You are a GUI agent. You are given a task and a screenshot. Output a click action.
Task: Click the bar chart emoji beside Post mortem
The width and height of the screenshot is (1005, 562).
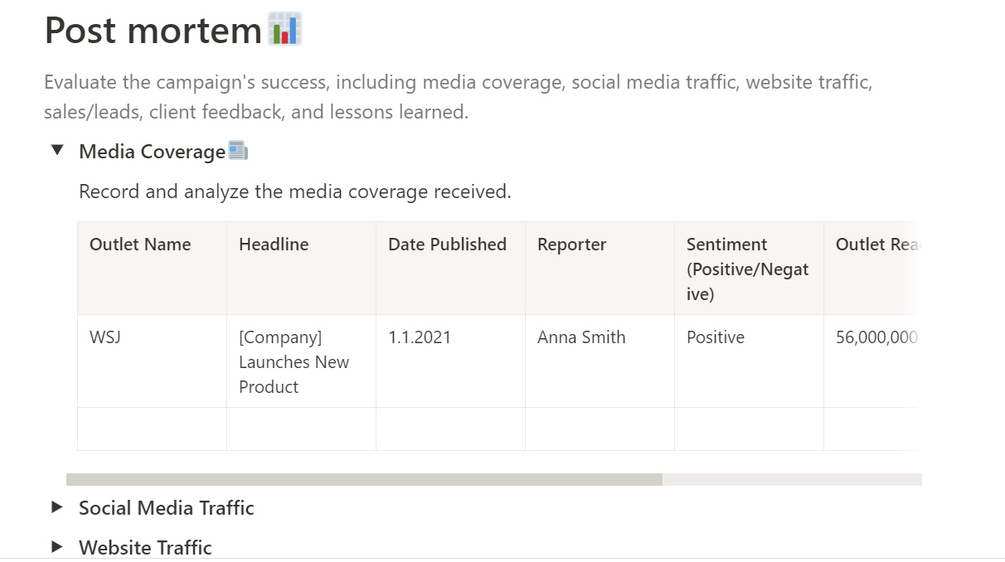coord(285,30)
